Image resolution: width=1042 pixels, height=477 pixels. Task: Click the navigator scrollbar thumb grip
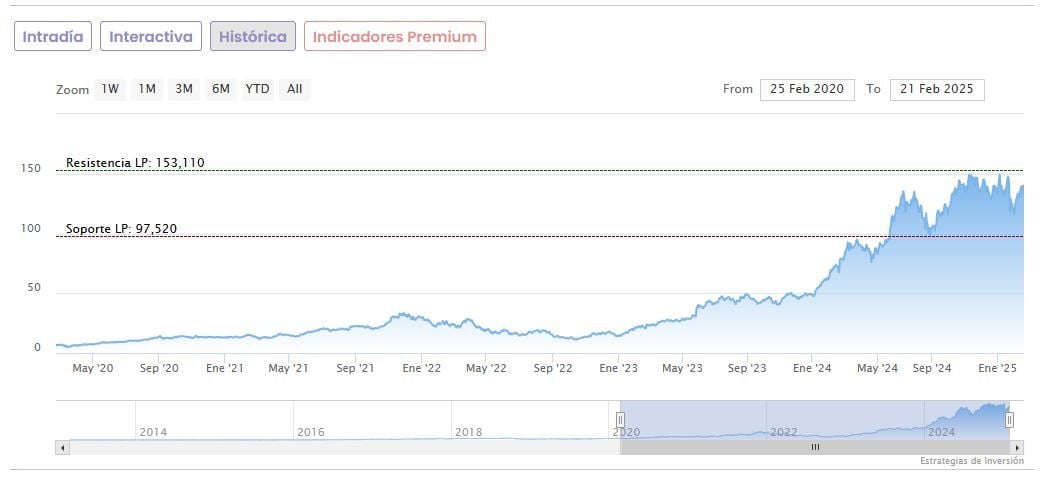coord(815,448)
